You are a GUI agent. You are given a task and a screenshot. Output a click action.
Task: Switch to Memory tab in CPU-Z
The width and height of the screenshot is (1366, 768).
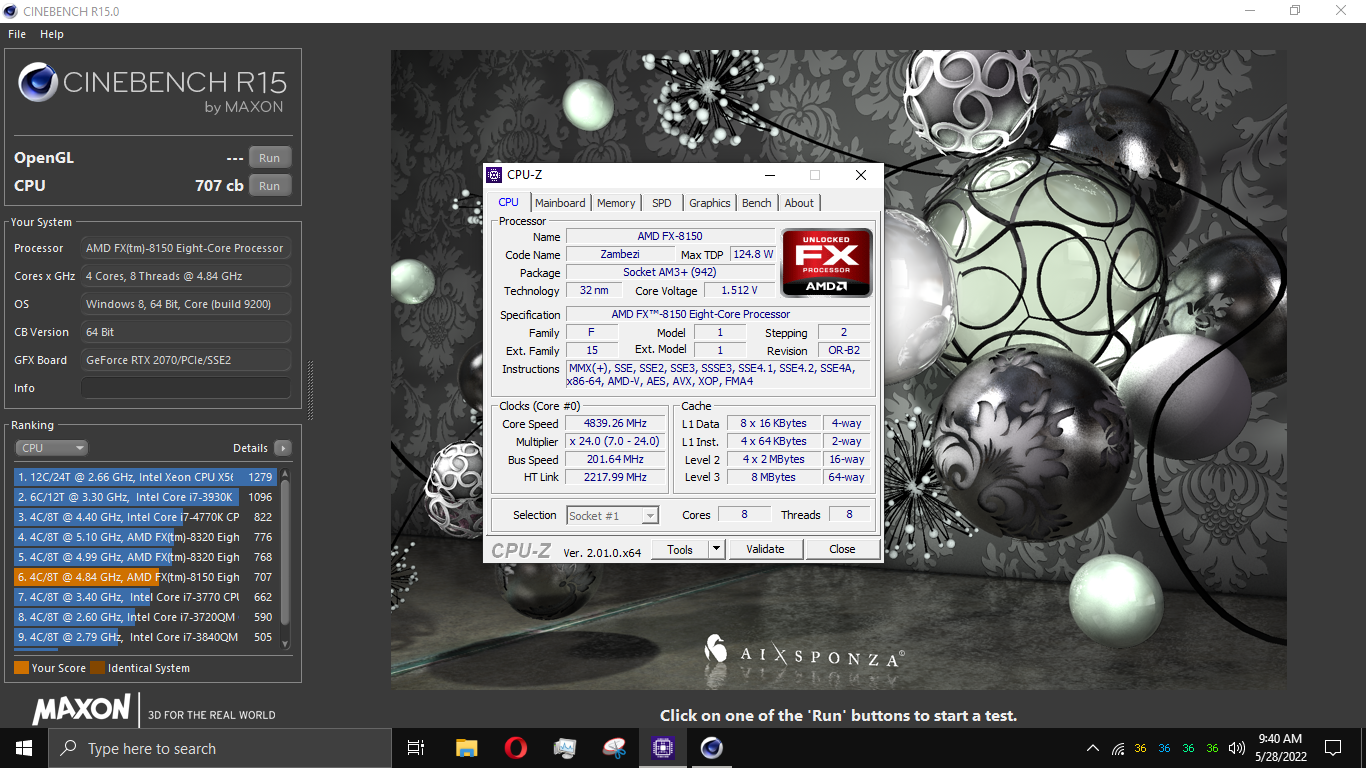616,203
